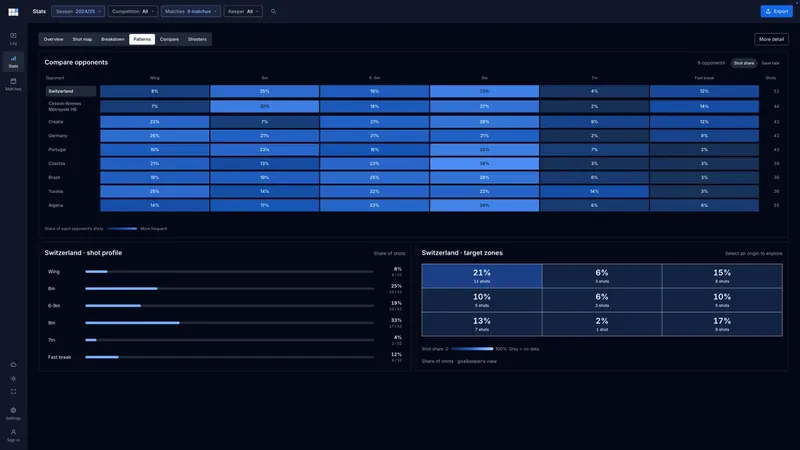This screenshot has height=450, width=800.
Task: Click the search magnifier icon
Action: coord(273,11)
